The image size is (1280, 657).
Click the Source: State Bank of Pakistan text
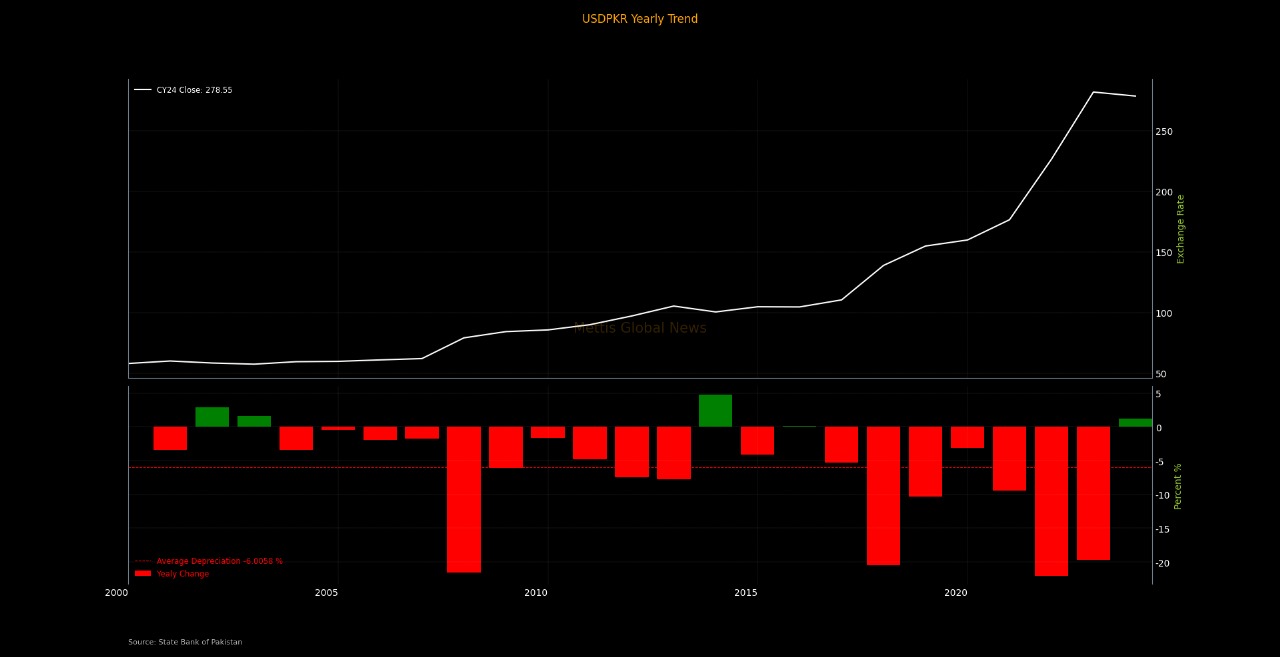185,642
